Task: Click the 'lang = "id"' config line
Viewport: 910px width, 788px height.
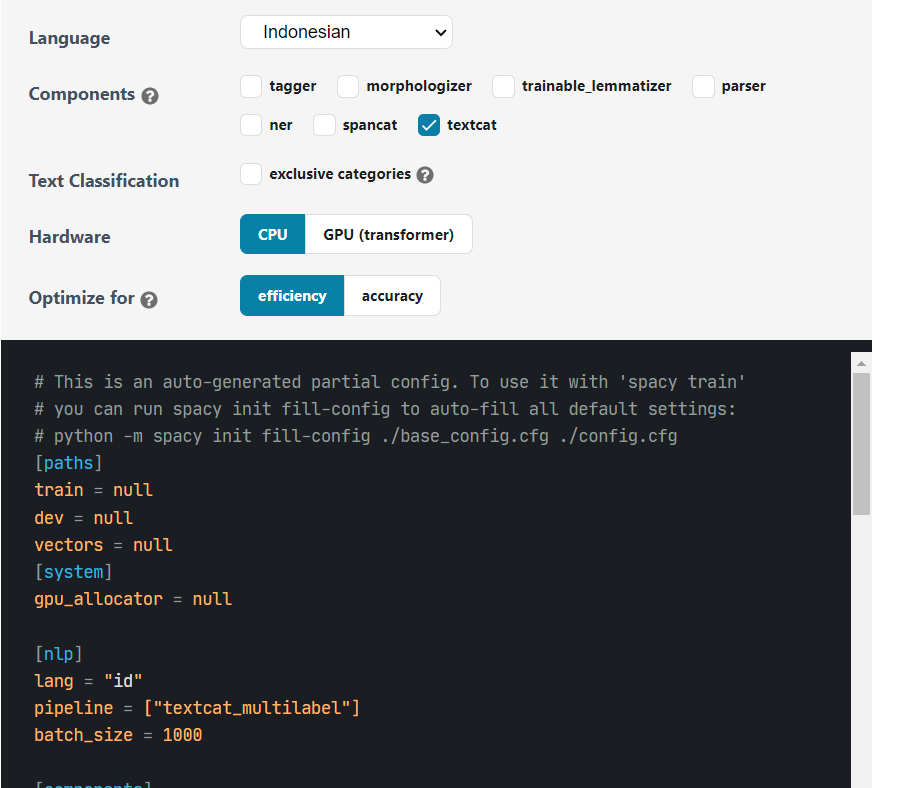Action: tap(88, 681)
